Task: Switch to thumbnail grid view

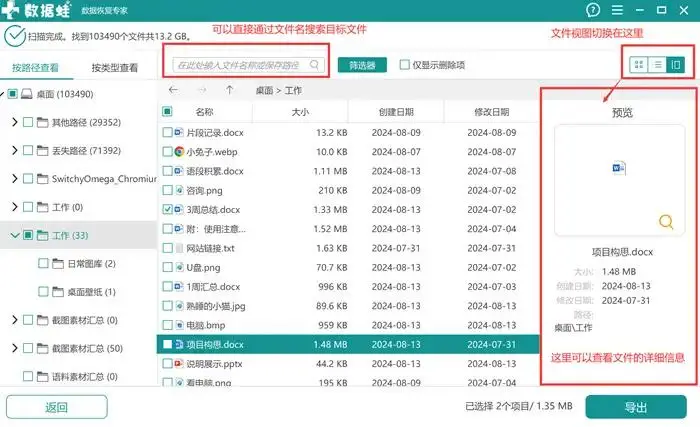Action: tap(638, 65)
